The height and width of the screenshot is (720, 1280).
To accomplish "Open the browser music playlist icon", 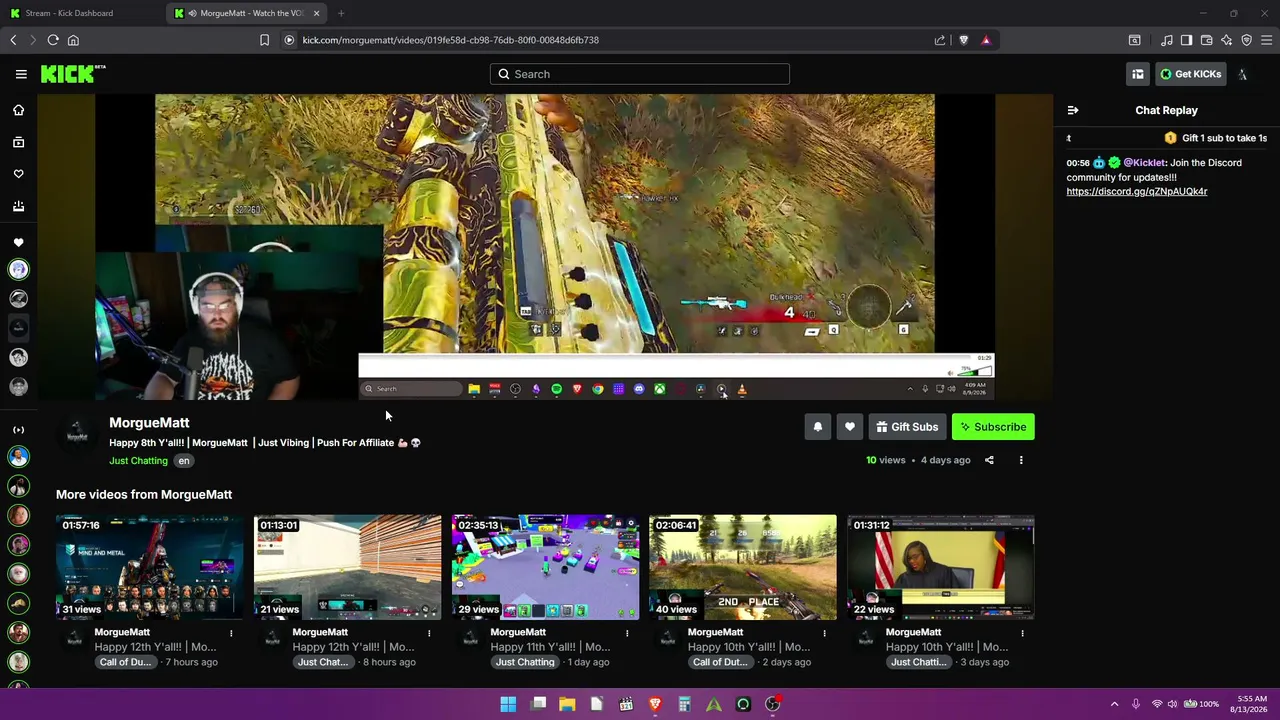I will (x=1166, y=40).
